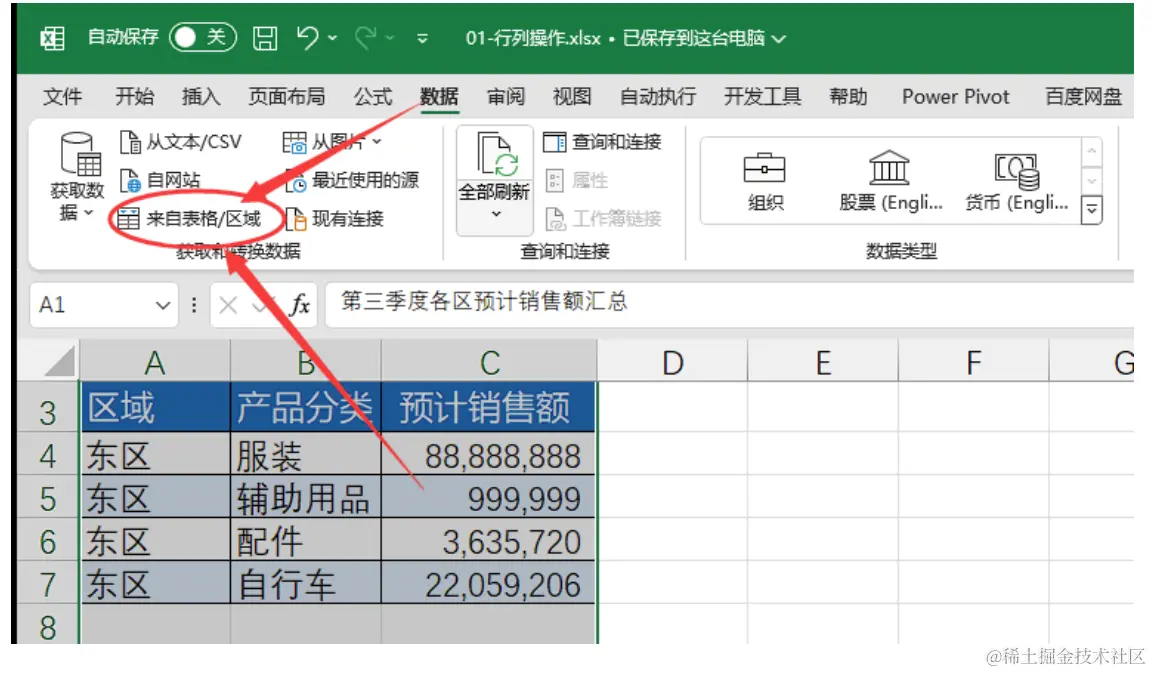Switch to the 页面布局 tab

(x=287, y=96)
